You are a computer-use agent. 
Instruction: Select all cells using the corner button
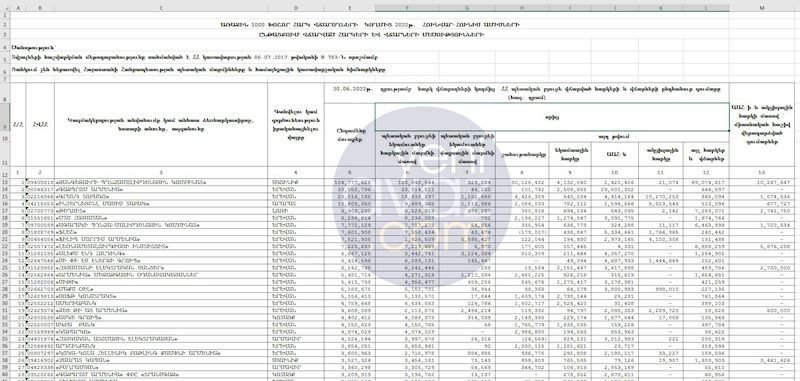tap(5, 8)
